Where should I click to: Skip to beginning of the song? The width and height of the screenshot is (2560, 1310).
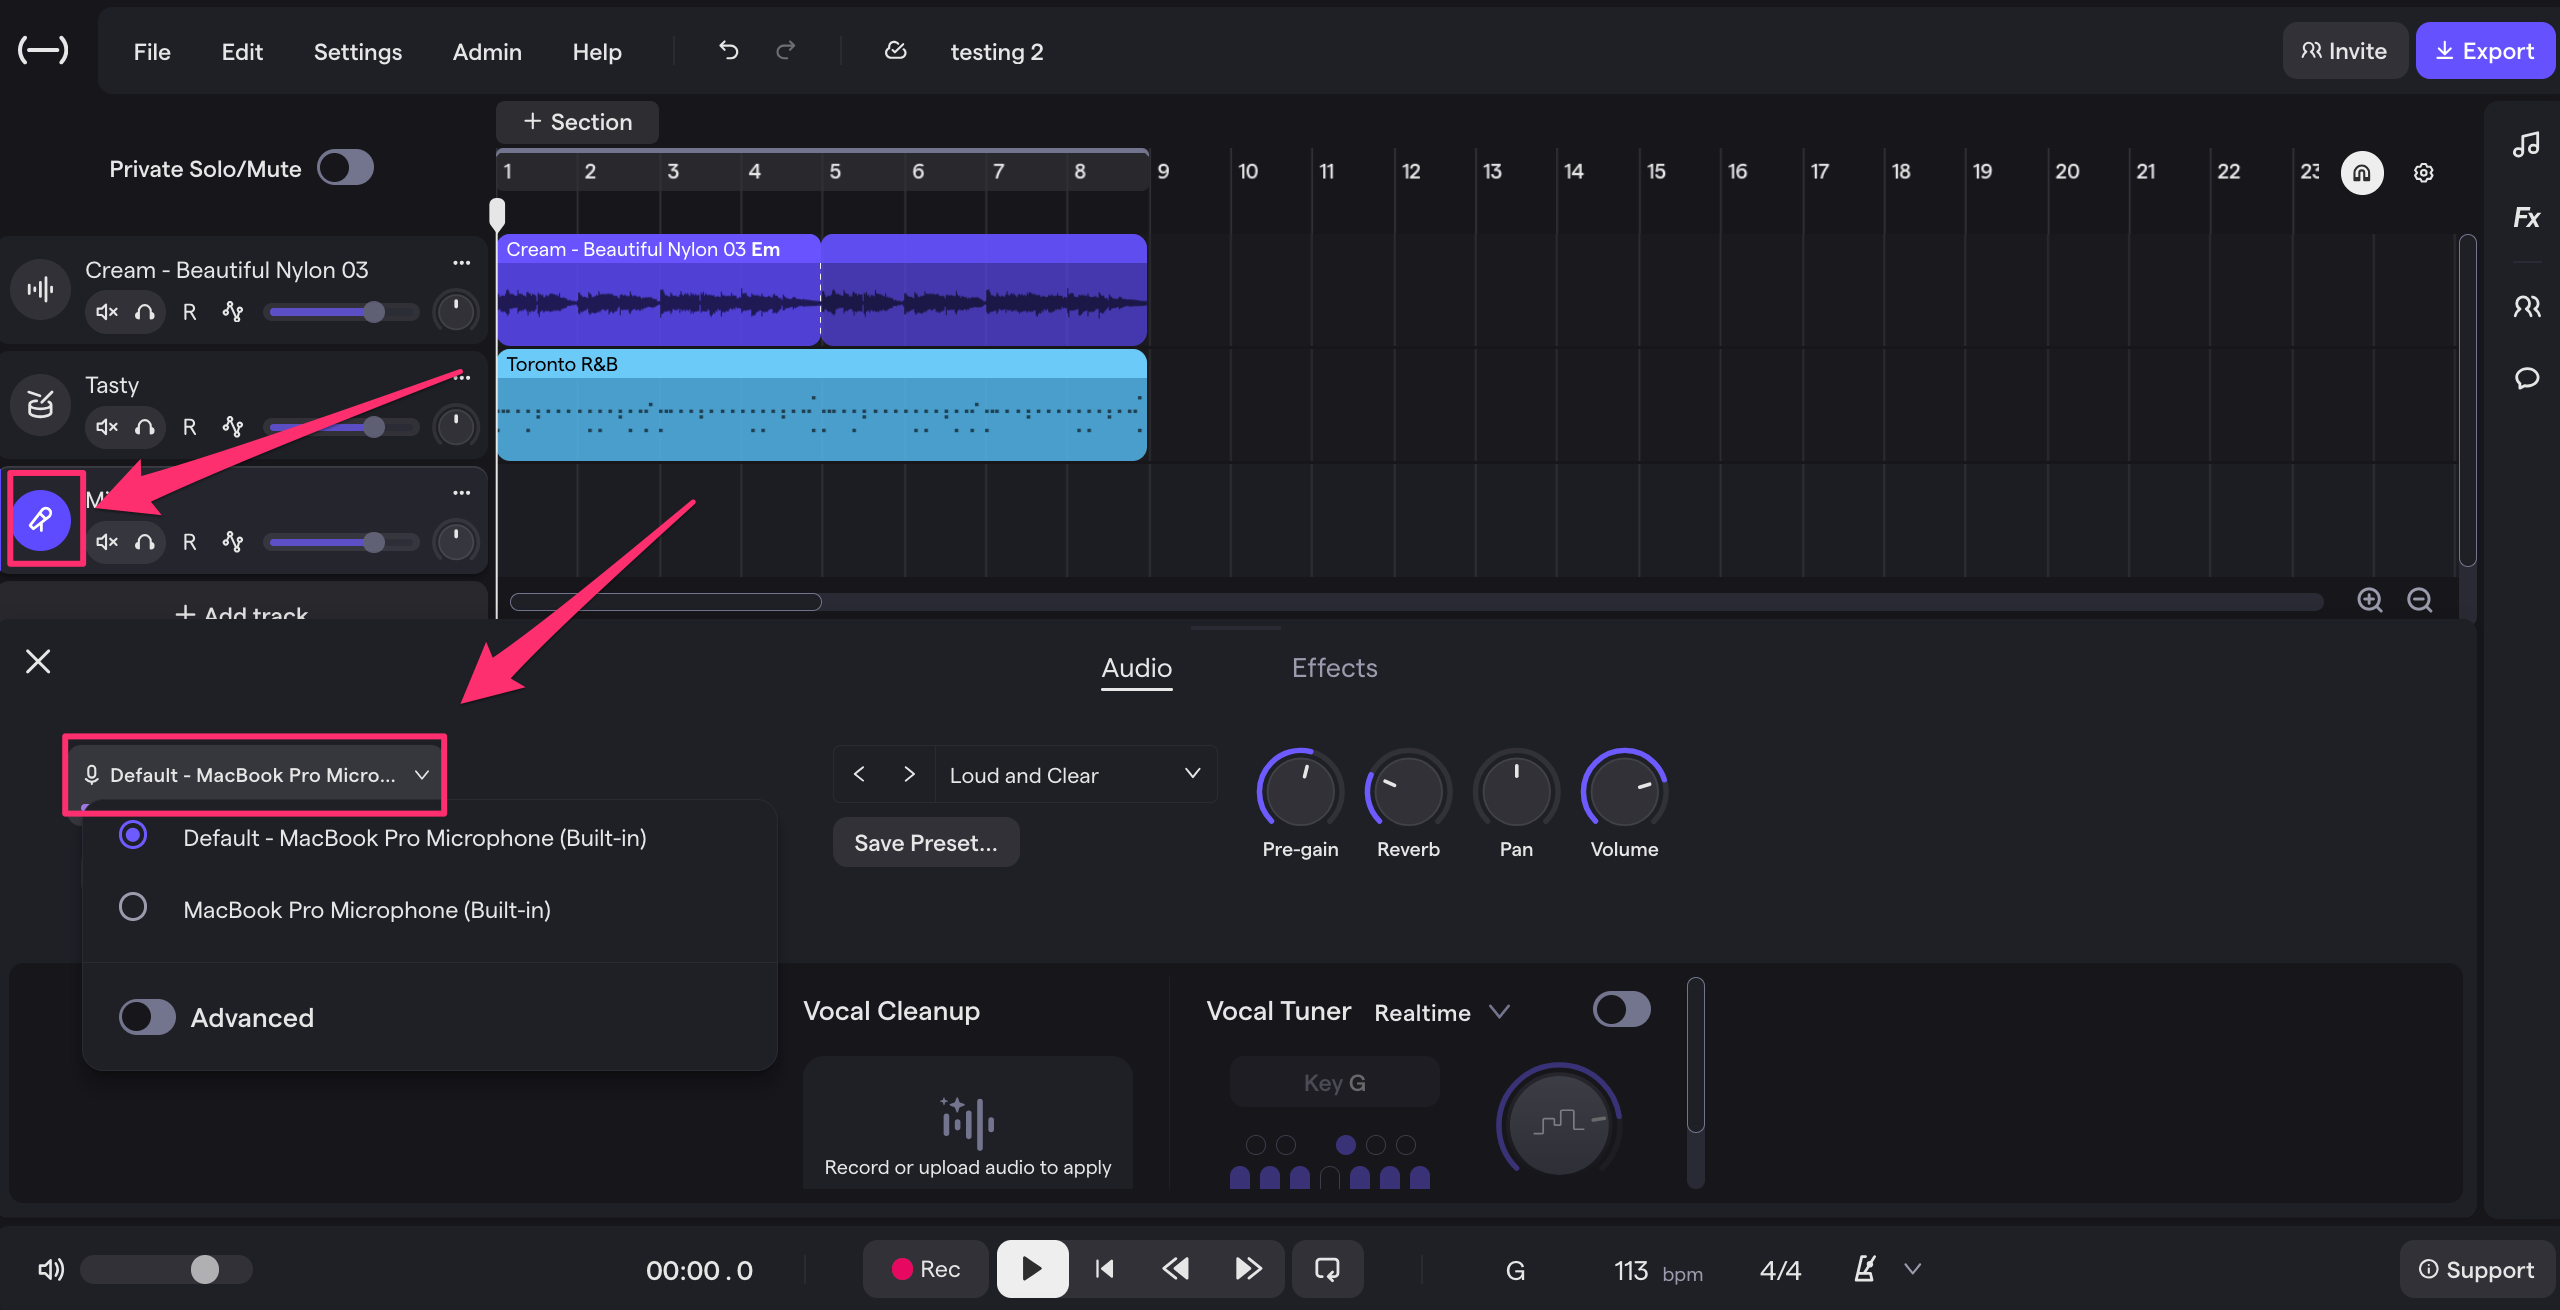(x=1104, y=1269)
